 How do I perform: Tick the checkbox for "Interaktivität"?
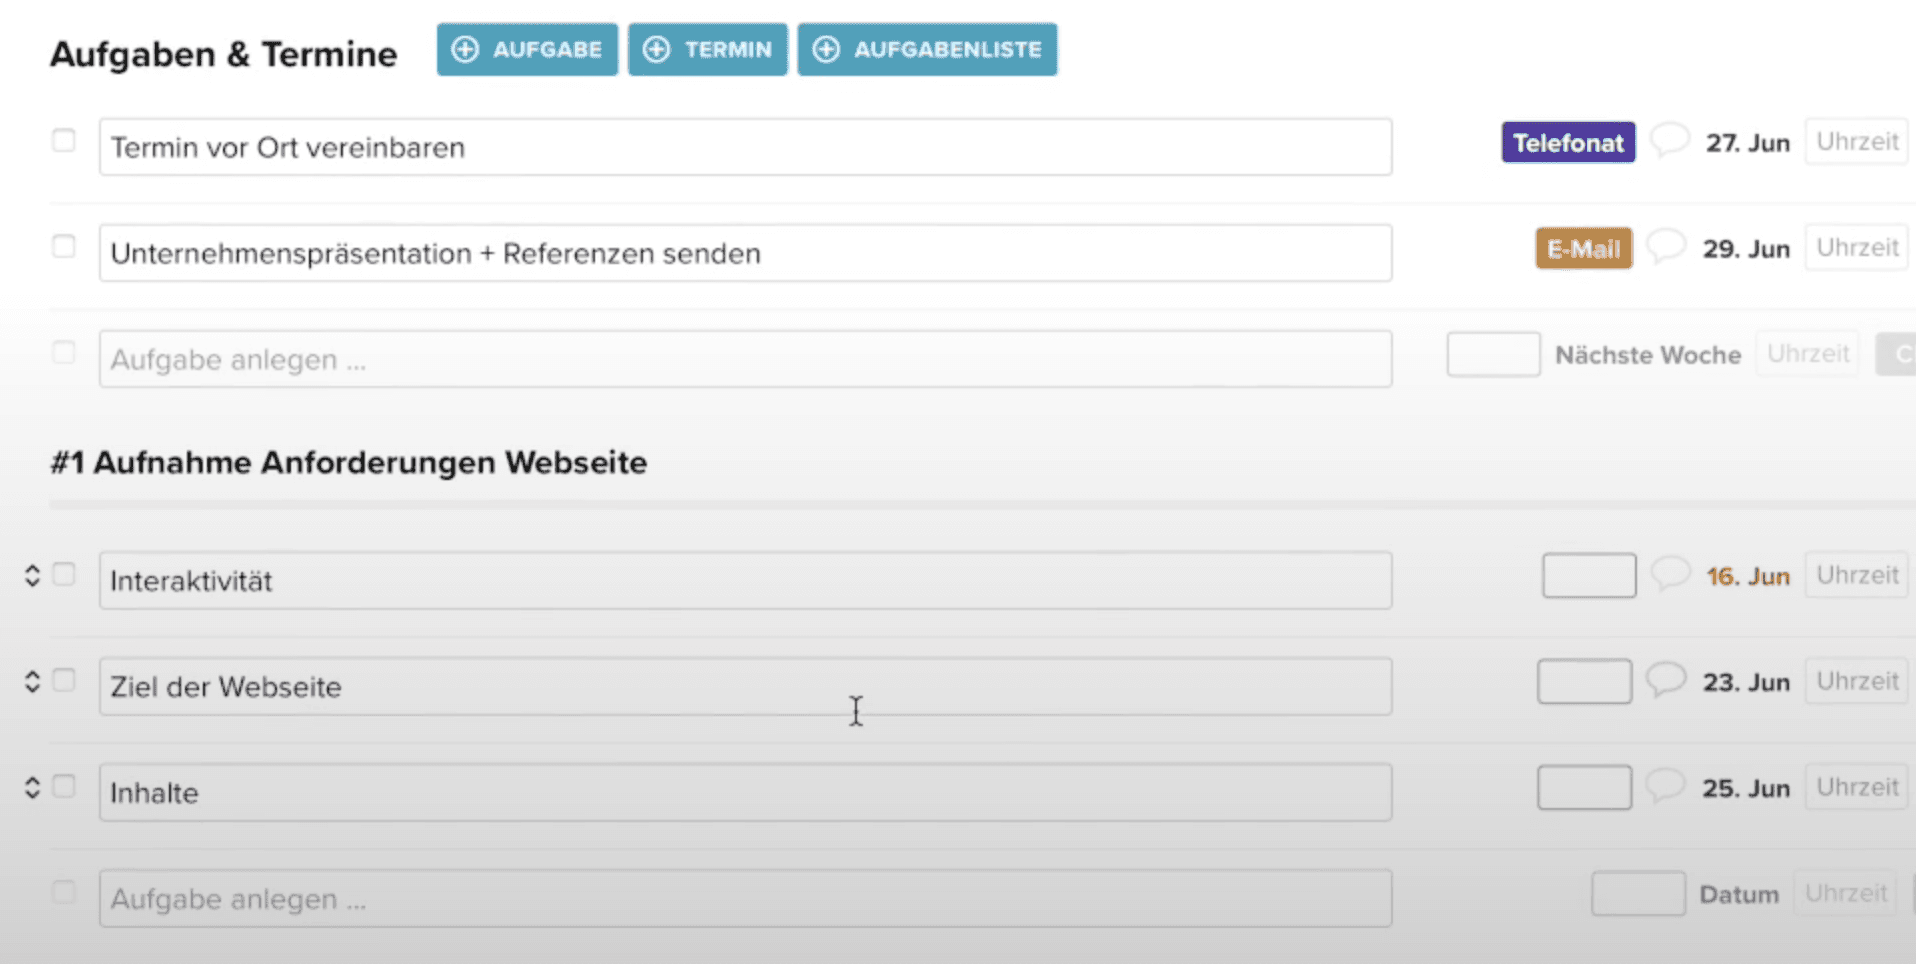click(64, 574)
